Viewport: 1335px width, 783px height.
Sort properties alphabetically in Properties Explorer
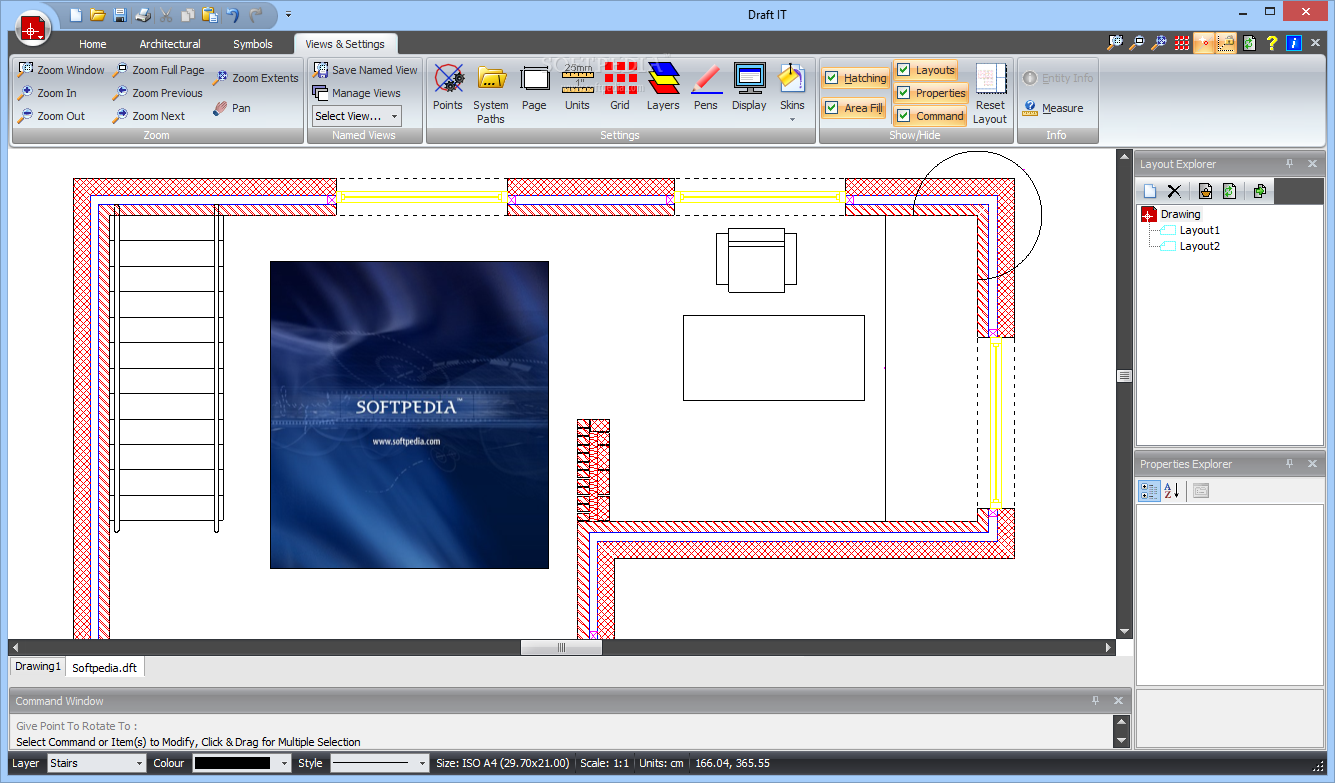pyautogui.click(x=1172, y=490)
